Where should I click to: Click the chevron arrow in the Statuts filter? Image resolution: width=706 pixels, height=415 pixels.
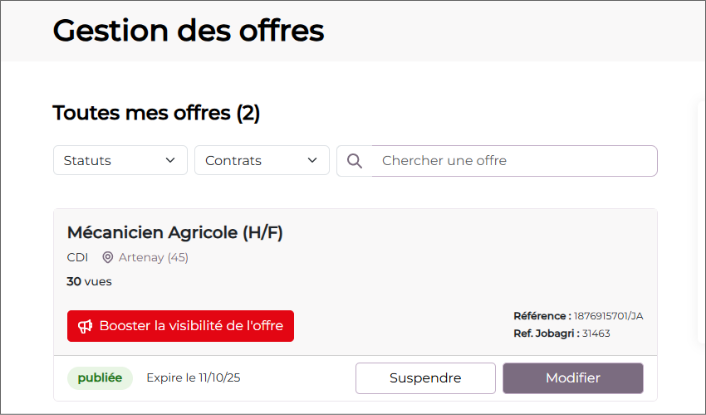(x=170, y=160)
